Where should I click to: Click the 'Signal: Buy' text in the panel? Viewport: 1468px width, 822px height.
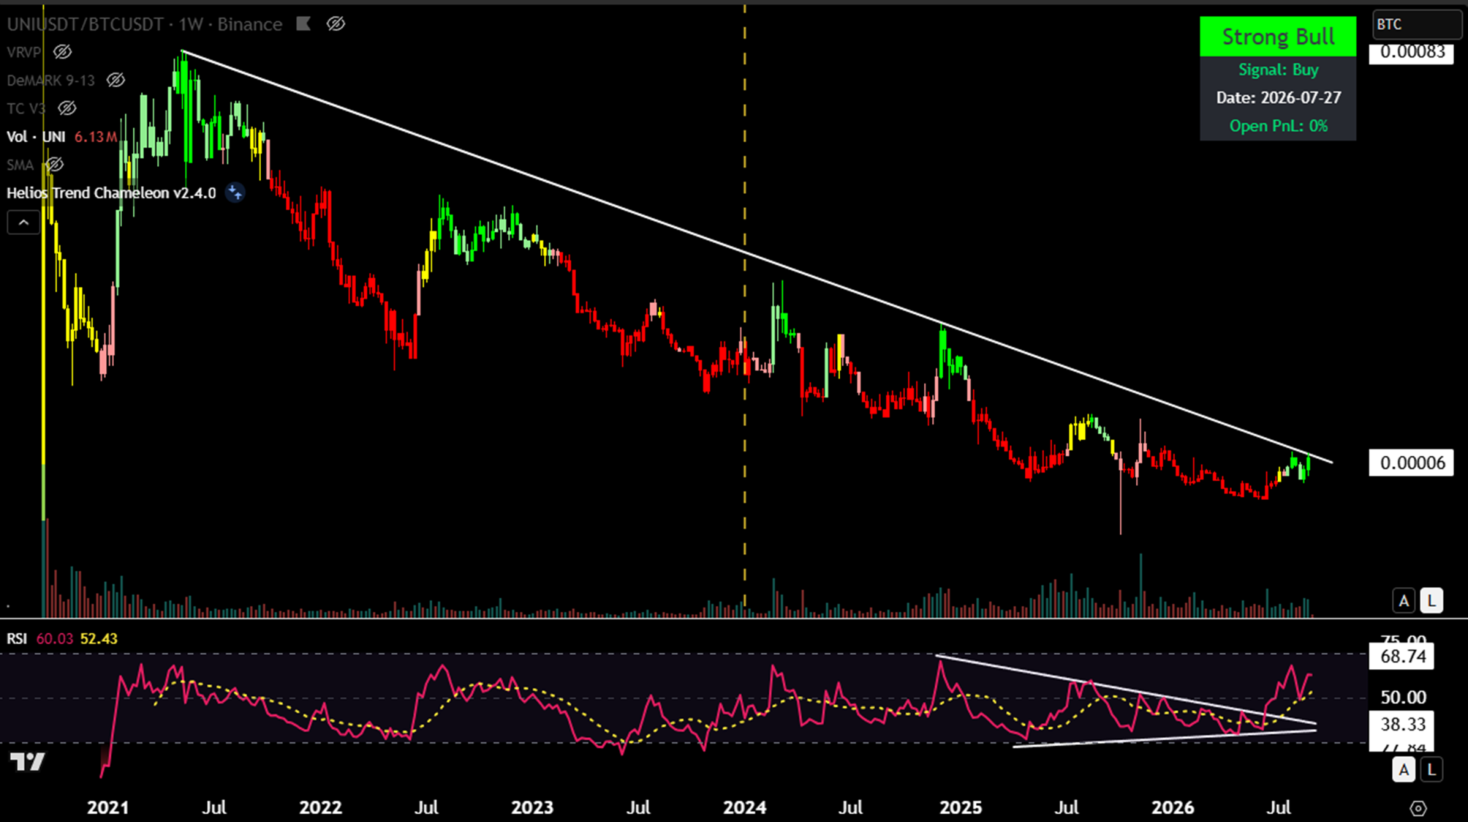coord(1278,69)
